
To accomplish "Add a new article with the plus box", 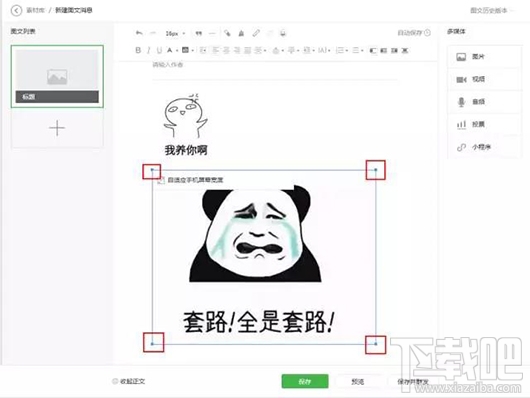I will tap(57, 128).
